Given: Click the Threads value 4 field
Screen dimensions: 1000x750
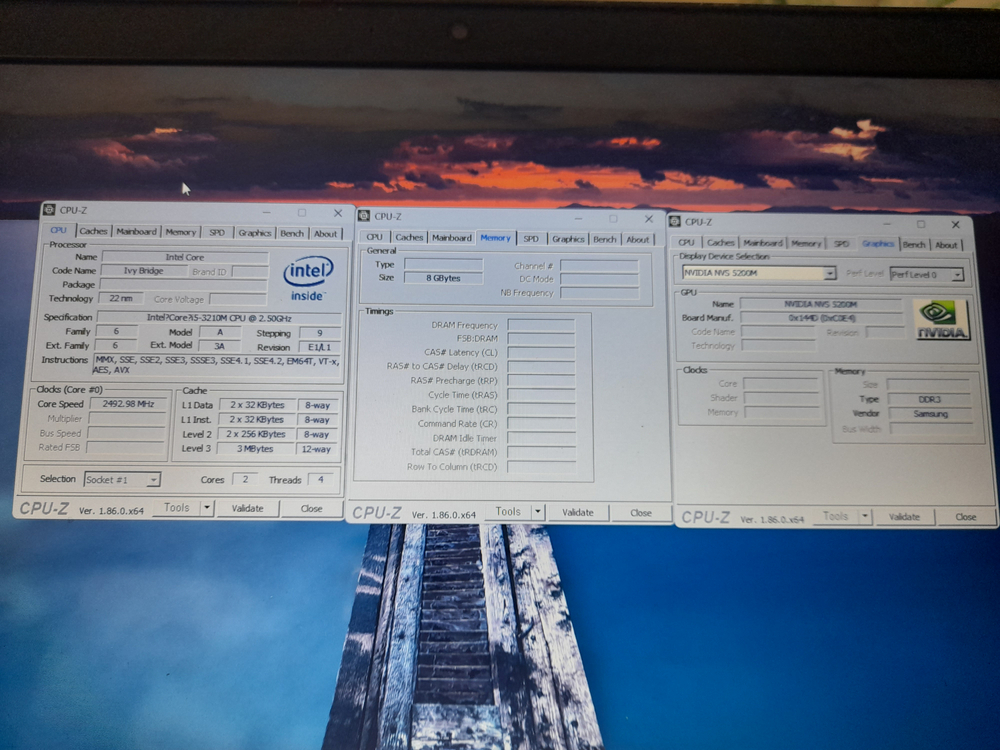Looking at the screenshot, I should pyautogui.click(x=321, y=479).
